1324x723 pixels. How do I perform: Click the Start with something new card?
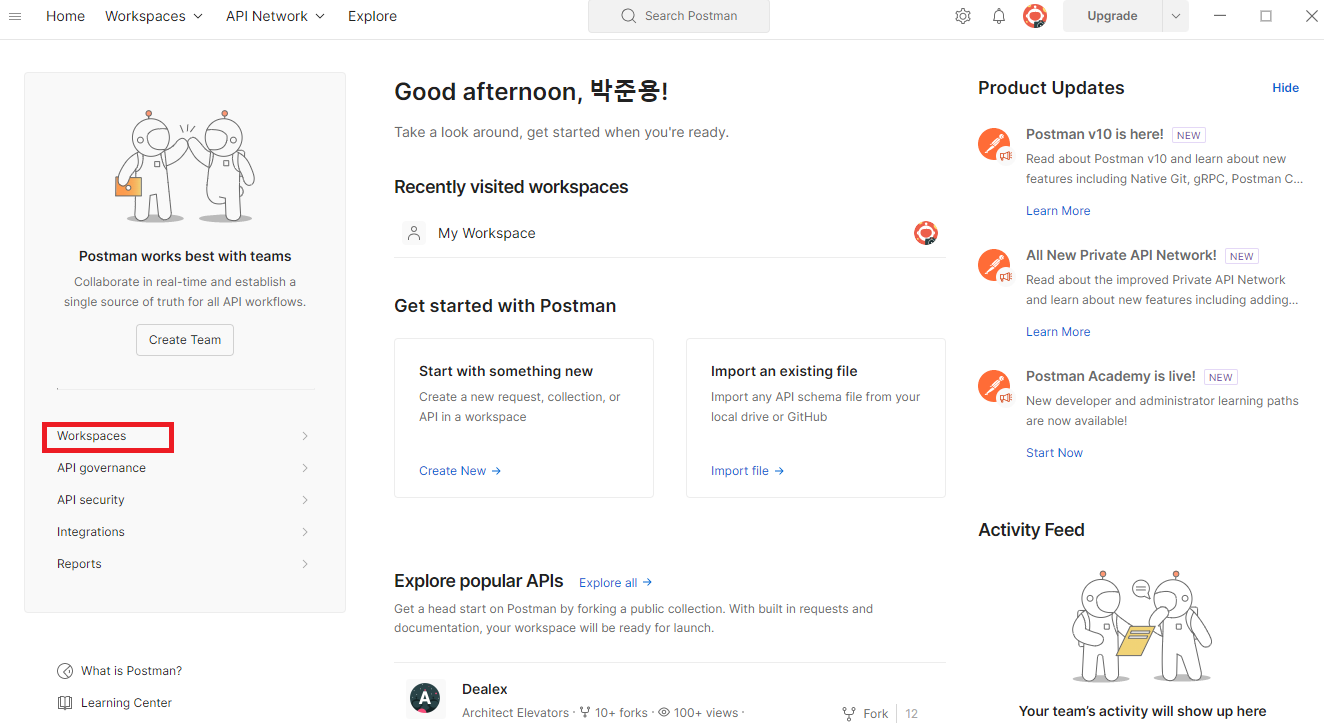point(524,418)
